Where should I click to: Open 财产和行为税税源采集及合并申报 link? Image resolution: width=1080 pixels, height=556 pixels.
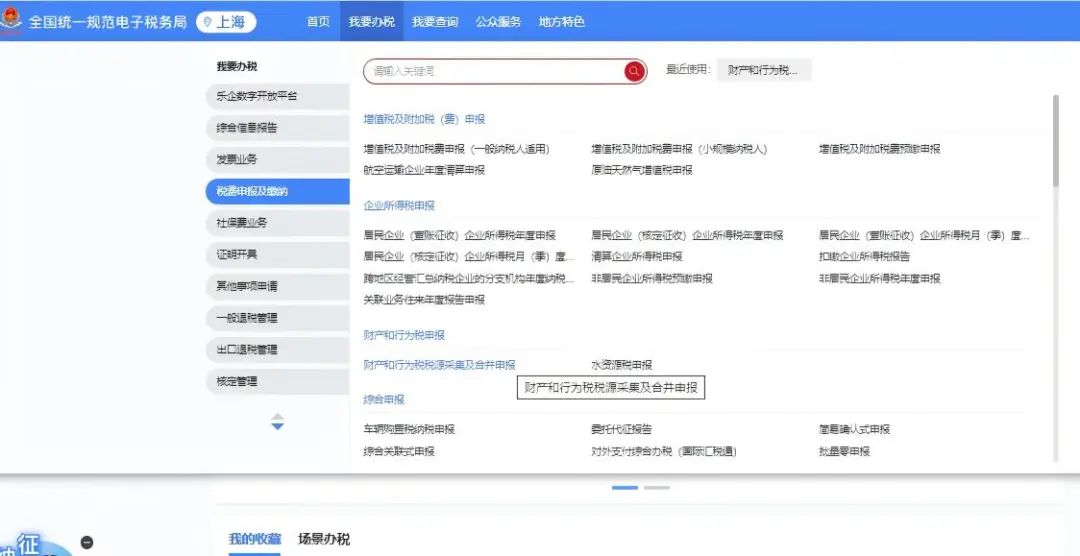[x=439, y=365]
